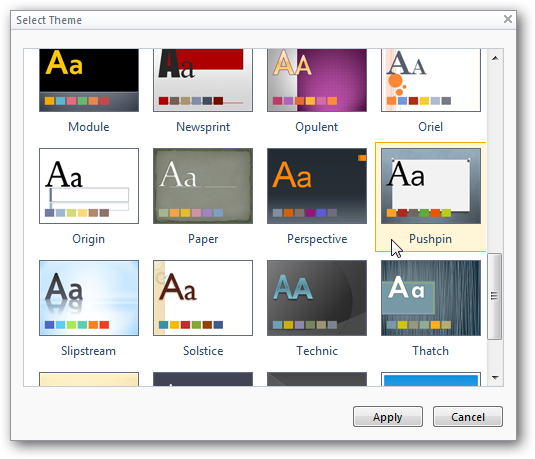The width and height of the screenshot is (535, 459).
Task: Click the Thatch label text
Action: 431,351
